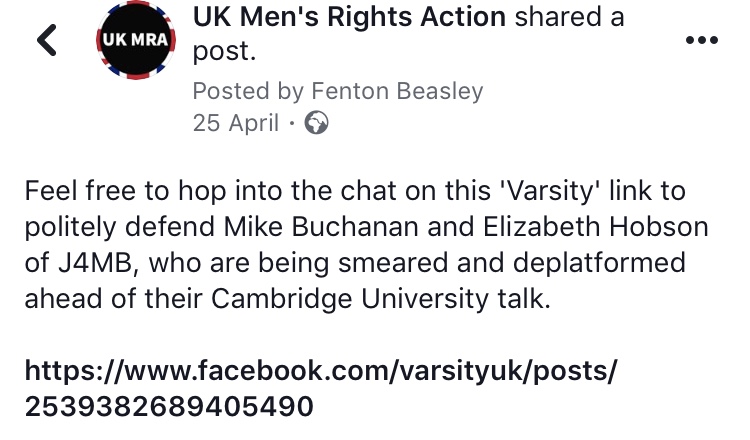Open the UK Men's Rights Action page

pyautogui.click(x=365, y=16)
